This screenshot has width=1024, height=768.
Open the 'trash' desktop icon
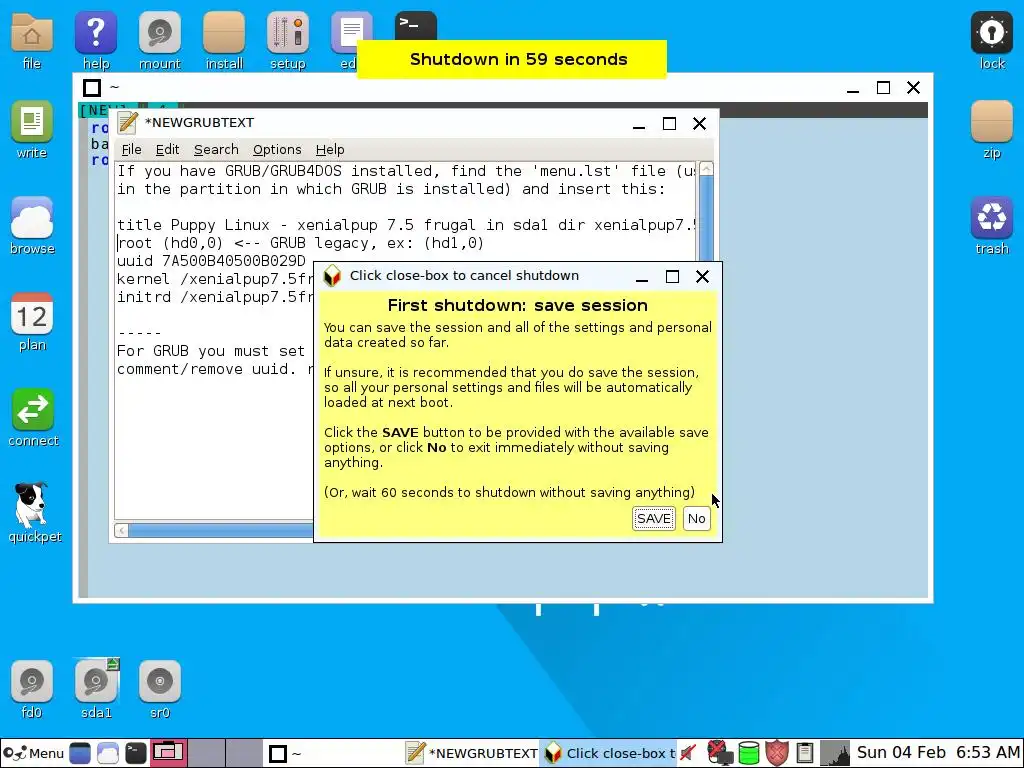click(991, 226)
